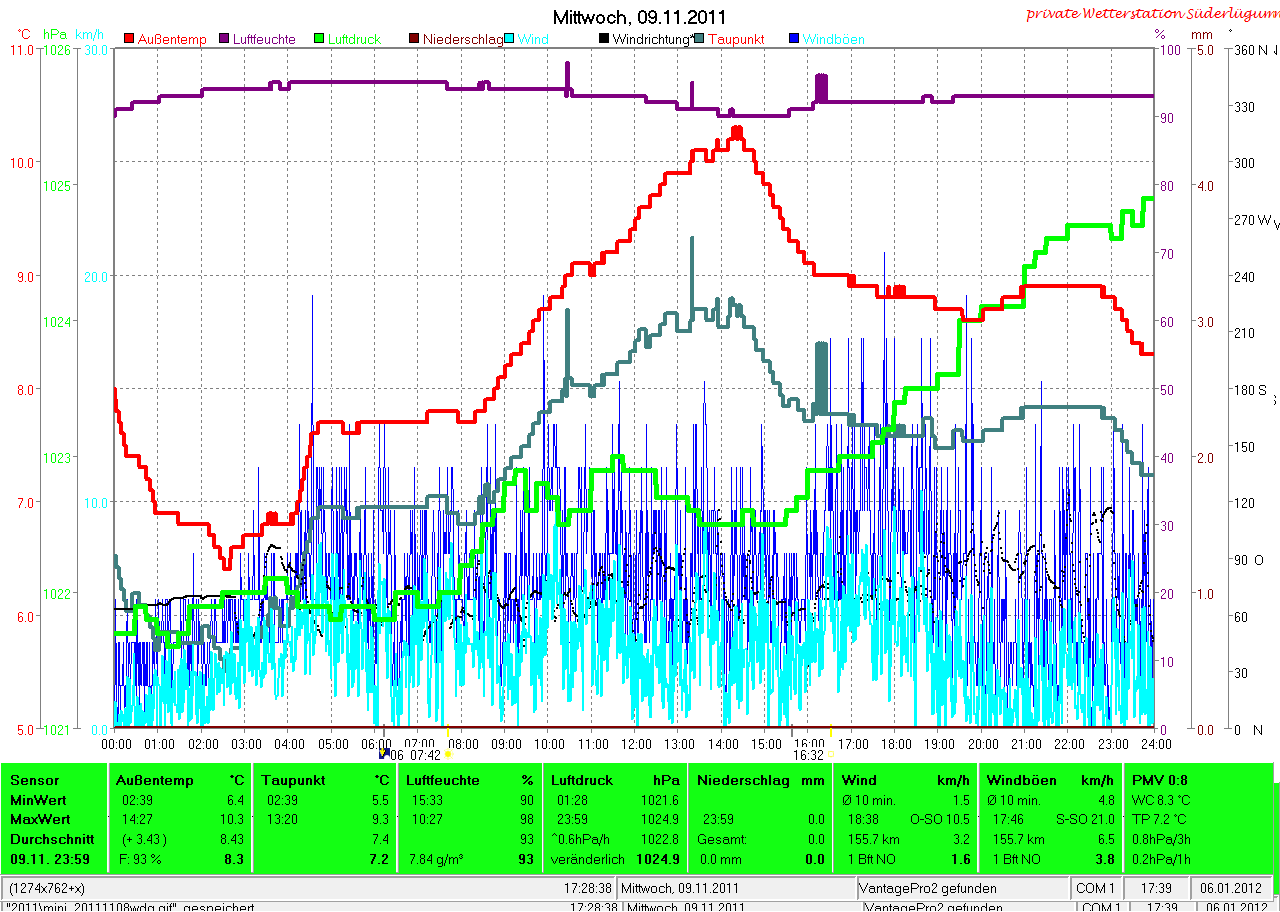
Task: Click the black Windrichtung legend square
Action: [x=604, y=39]
